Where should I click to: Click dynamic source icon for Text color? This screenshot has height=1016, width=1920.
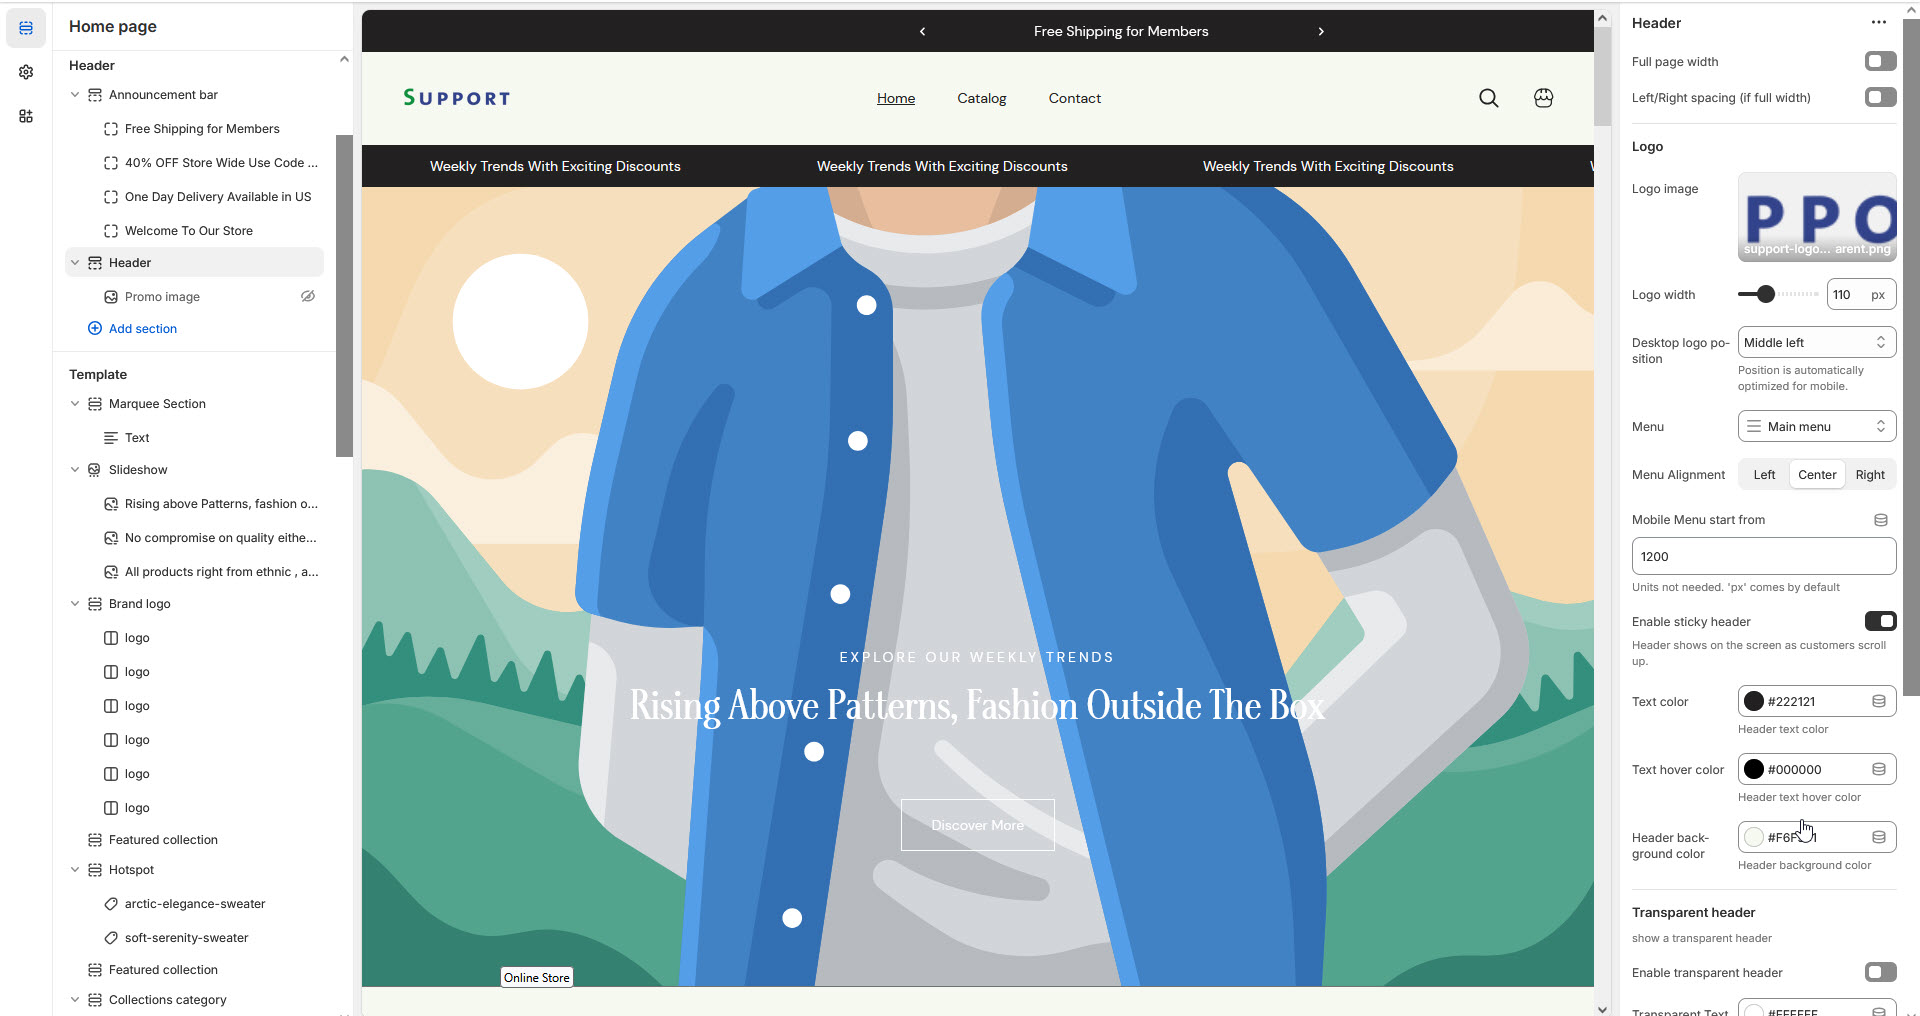[x=1878, y=702]
